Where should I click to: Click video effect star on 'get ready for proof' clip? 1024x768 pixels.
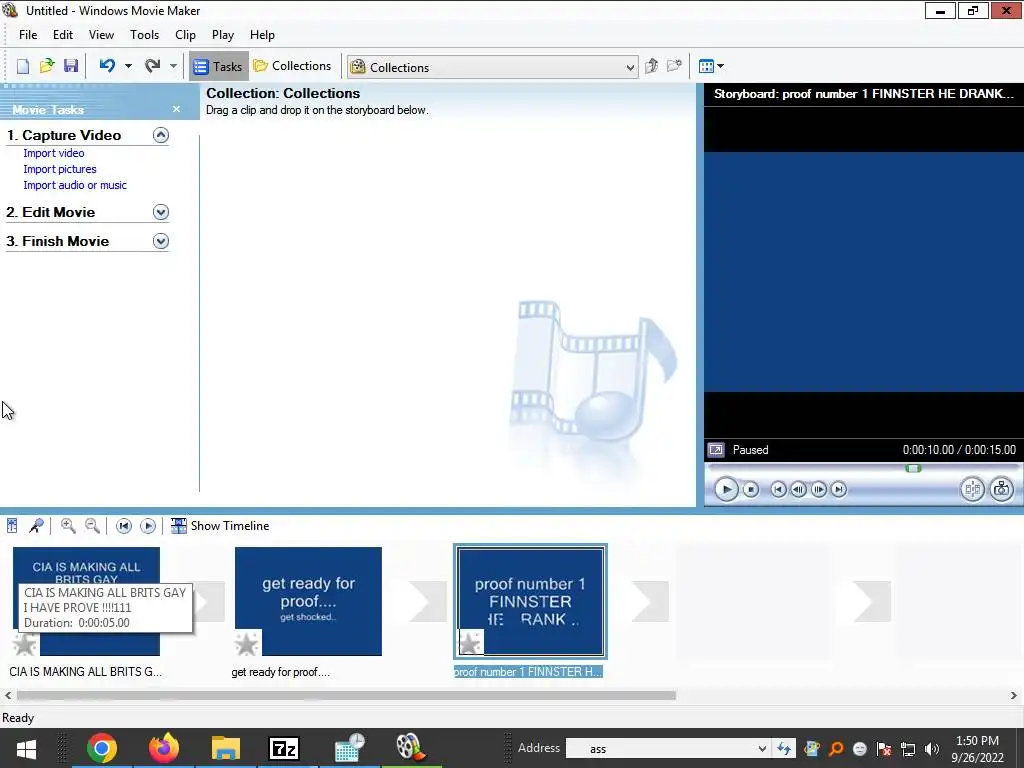tap(247, 644)
